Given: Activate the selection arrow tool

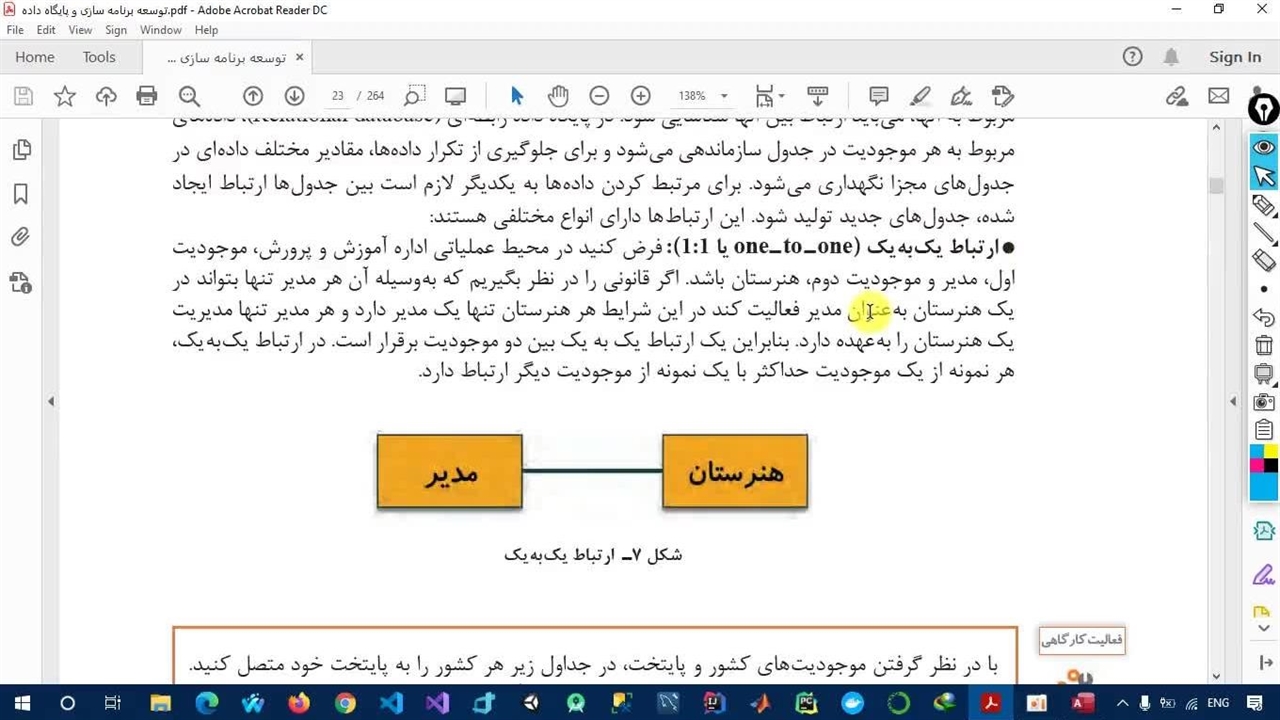Looking at the screenshot, I should point(516,96).
